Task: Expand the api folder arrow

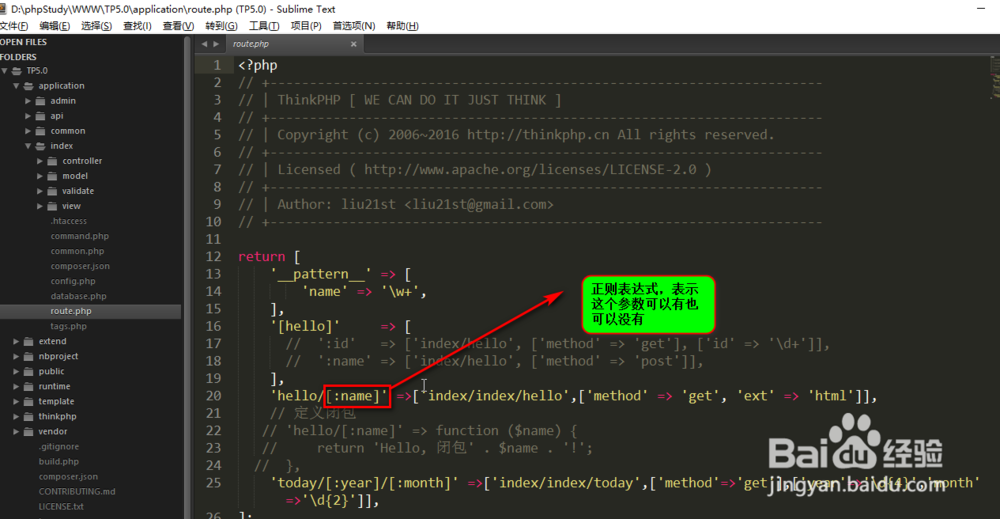Action: pyautogui.click(x=28, y=116)
